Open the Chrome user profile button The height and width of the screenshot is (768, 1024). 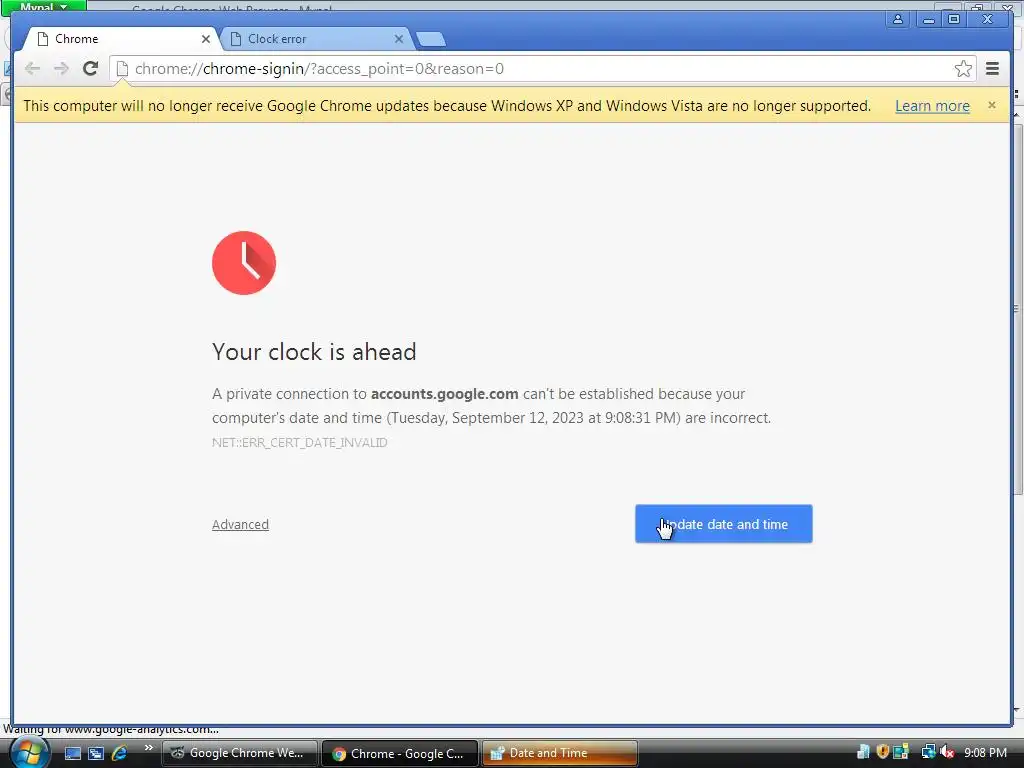click(898, 20)
